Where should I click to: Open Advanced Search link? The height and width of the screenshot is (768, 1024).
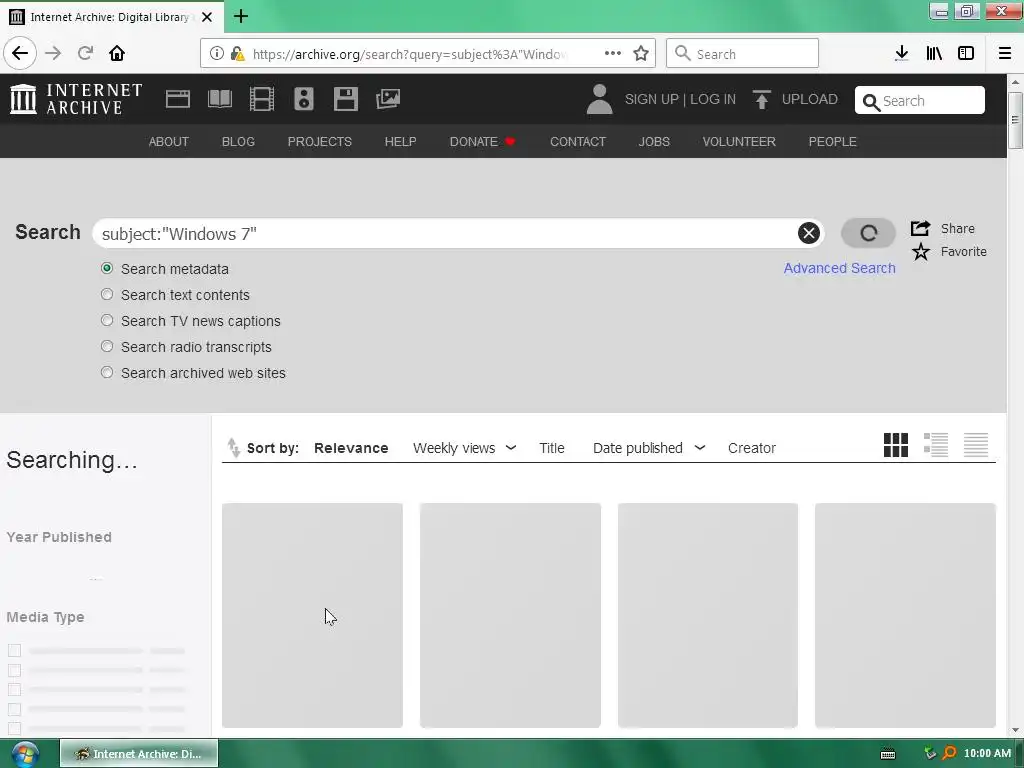(x=839, y=268)
